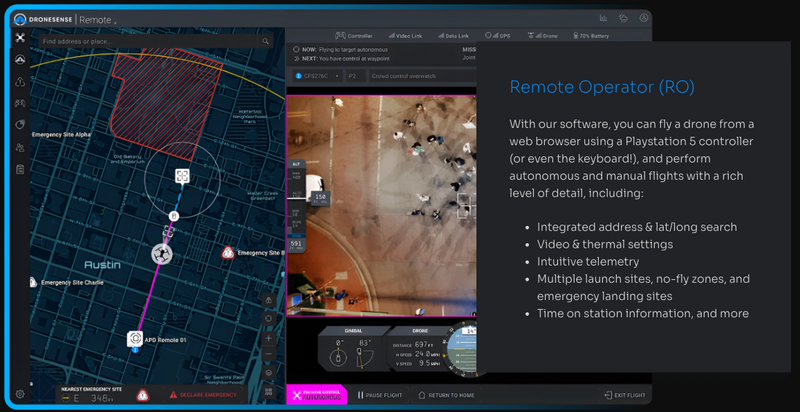Click the altitude slider 150 marker
The height and width of the screenshot is (412, 800).
(x=320, y=197)
